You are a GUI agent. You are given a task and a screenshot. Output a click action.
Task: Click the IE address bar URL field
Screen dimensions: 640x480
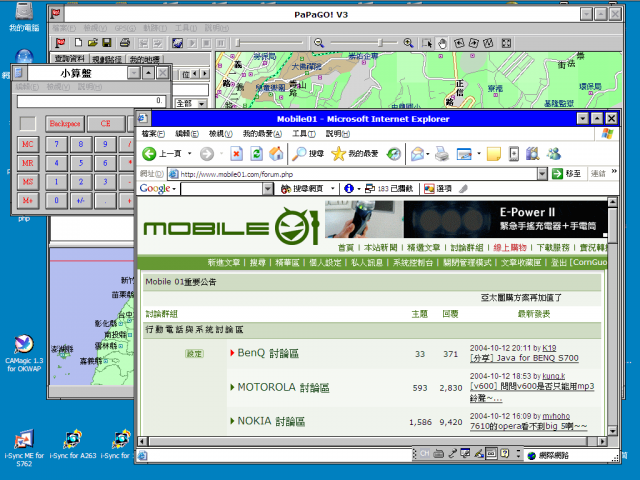353,174
